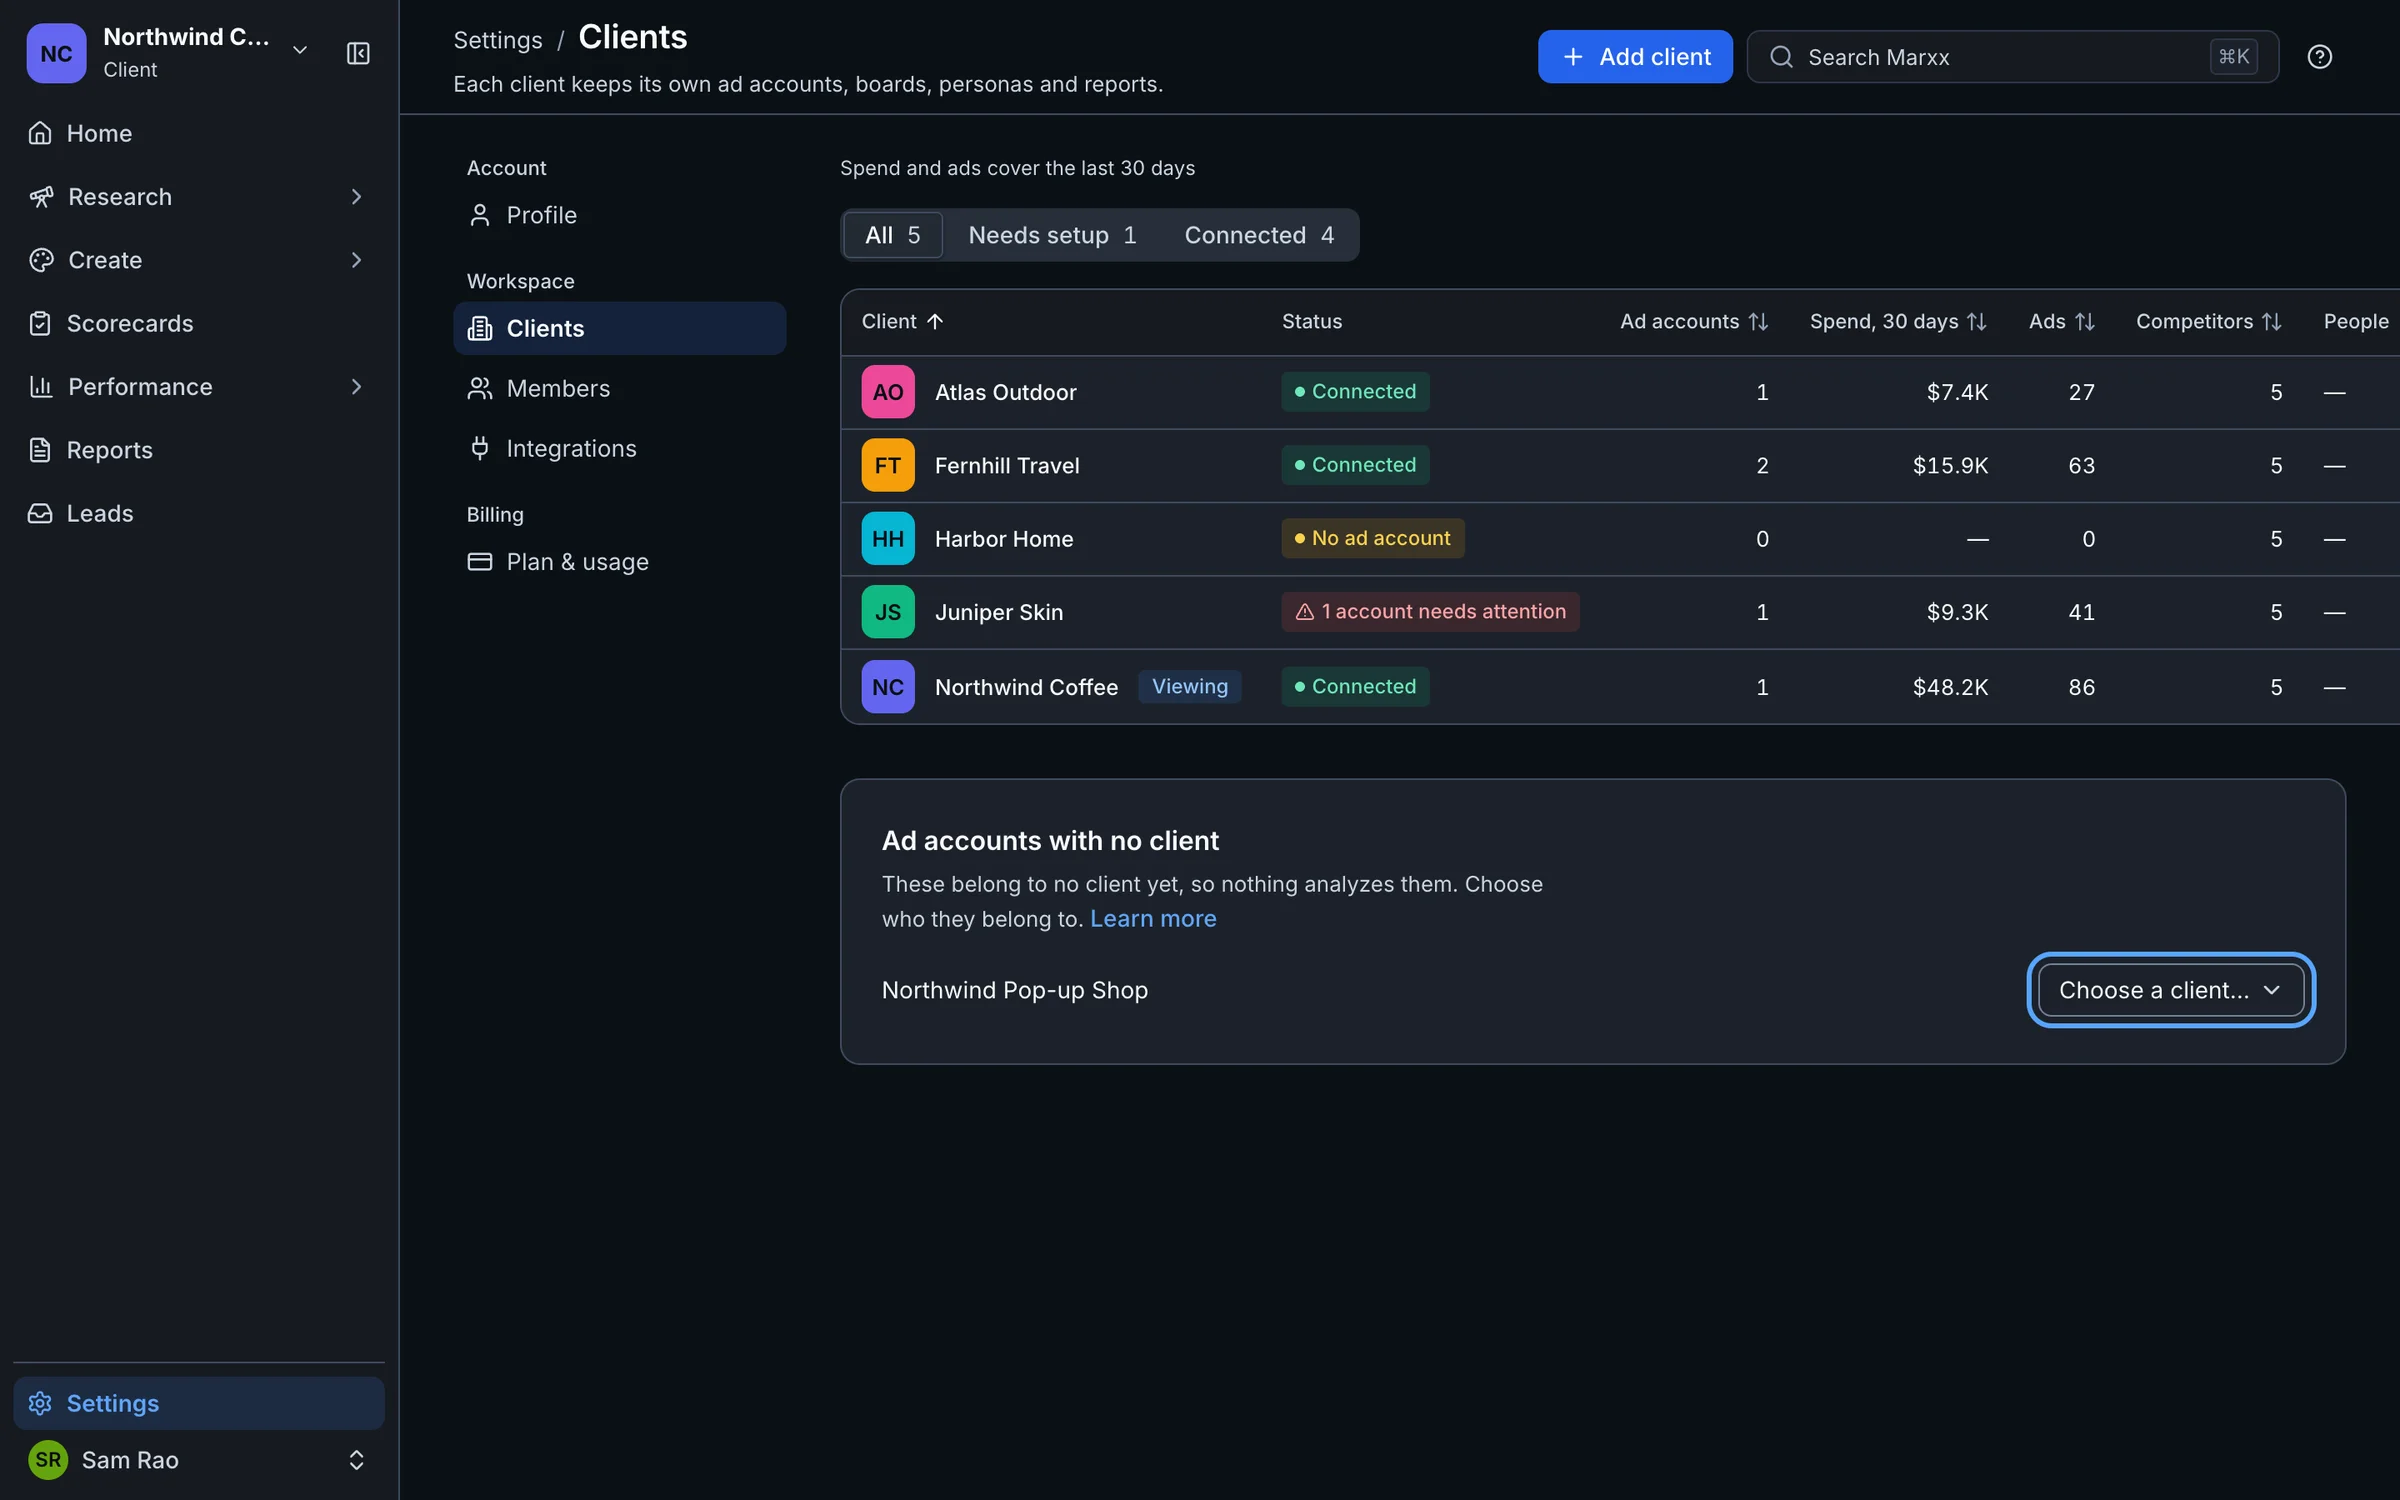2400x1500 pixels.
Task: Sort by the Competitors column
Action: click(x=2208, y=321)
